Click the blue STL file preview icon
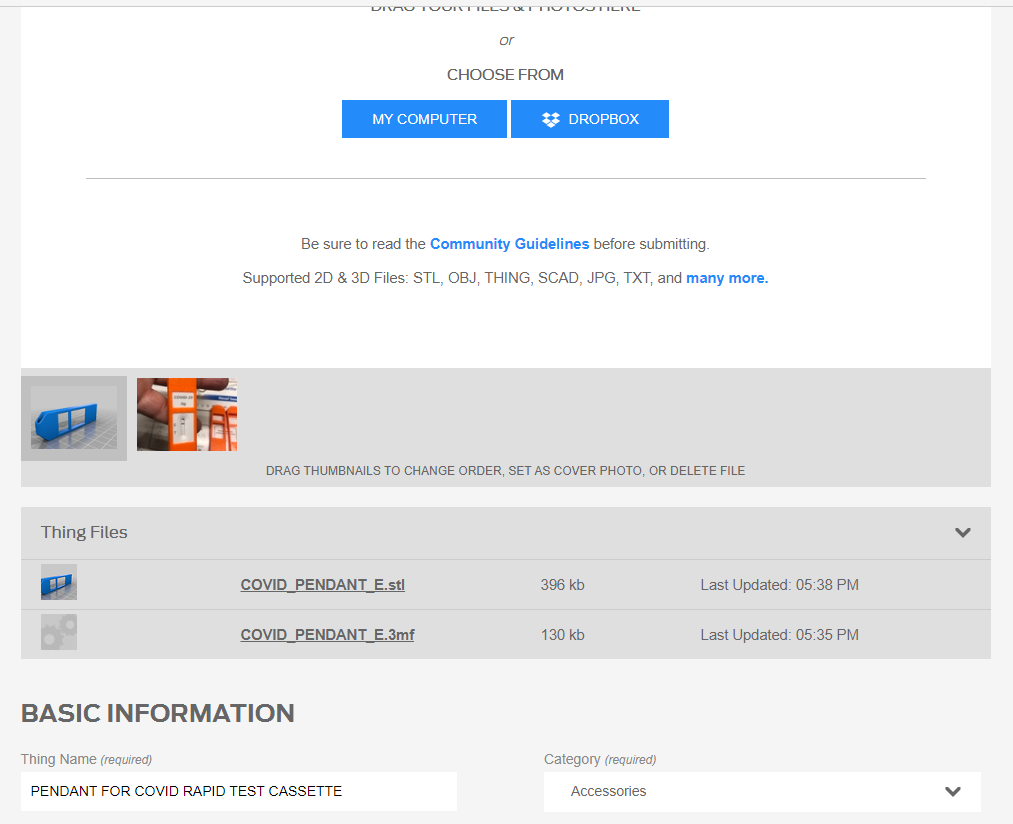This screenshot has height=824, width=1013. 59,583
